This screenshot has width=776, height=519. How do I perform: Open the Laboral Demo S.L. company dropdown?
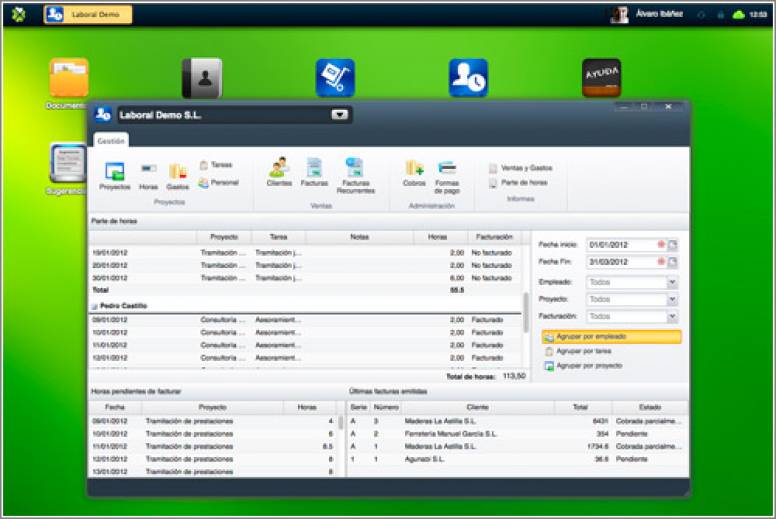pyautogui.click(x=340, y=115)
